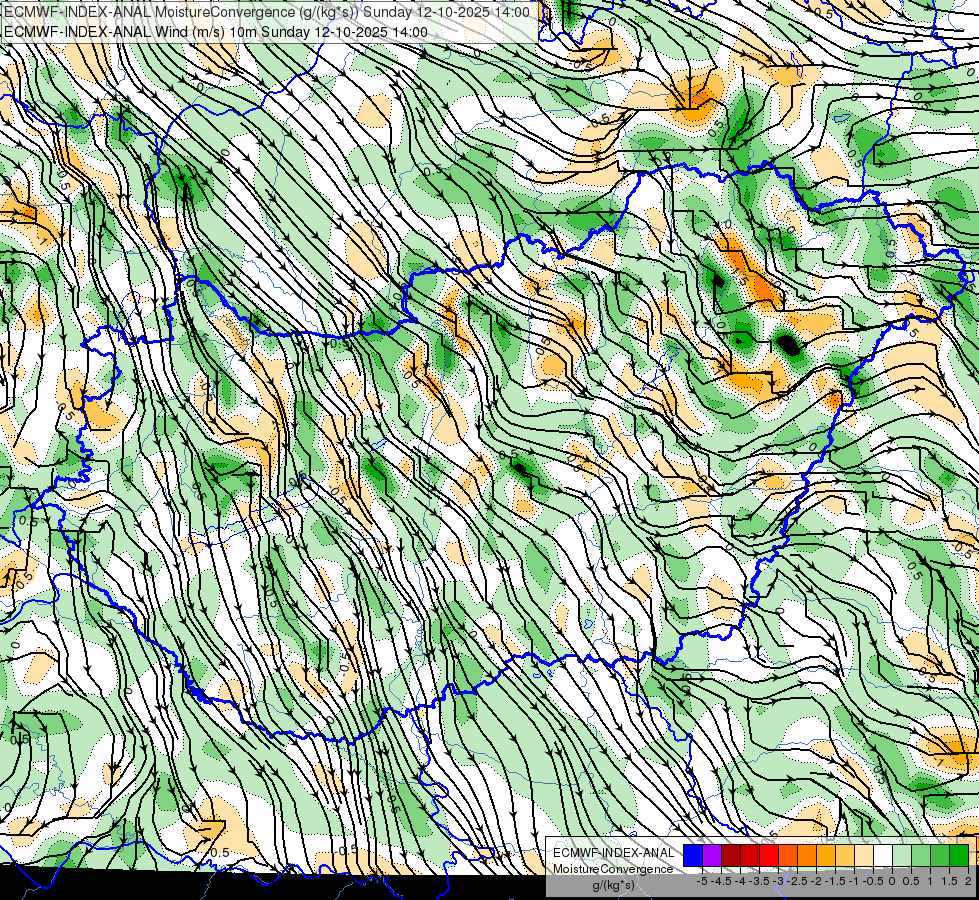Click the white swatch between -0.5 and 0

[883, 855]
